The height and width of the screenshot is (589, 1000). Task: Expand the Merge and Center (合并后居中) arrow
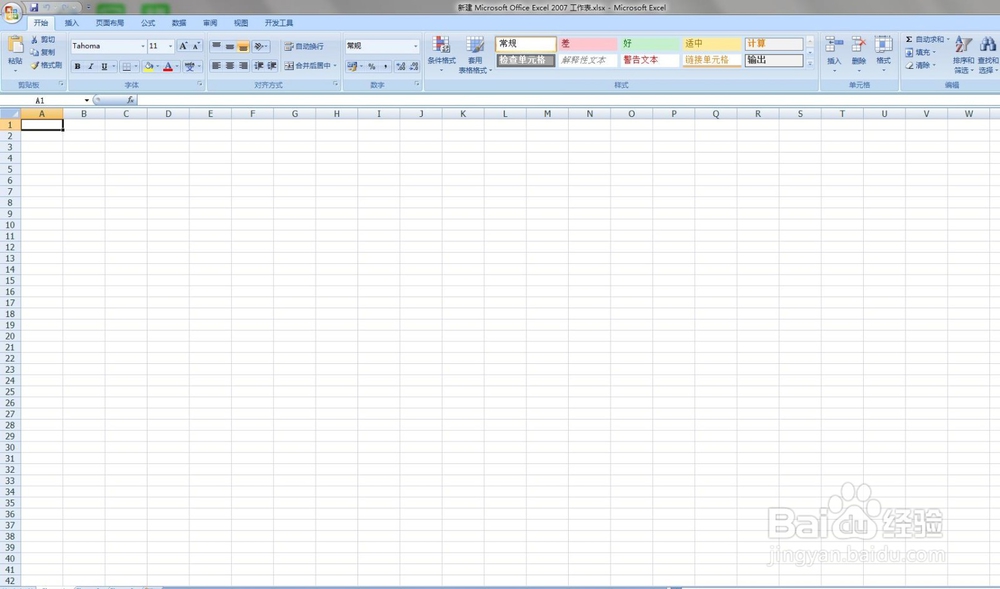point(335,66)
